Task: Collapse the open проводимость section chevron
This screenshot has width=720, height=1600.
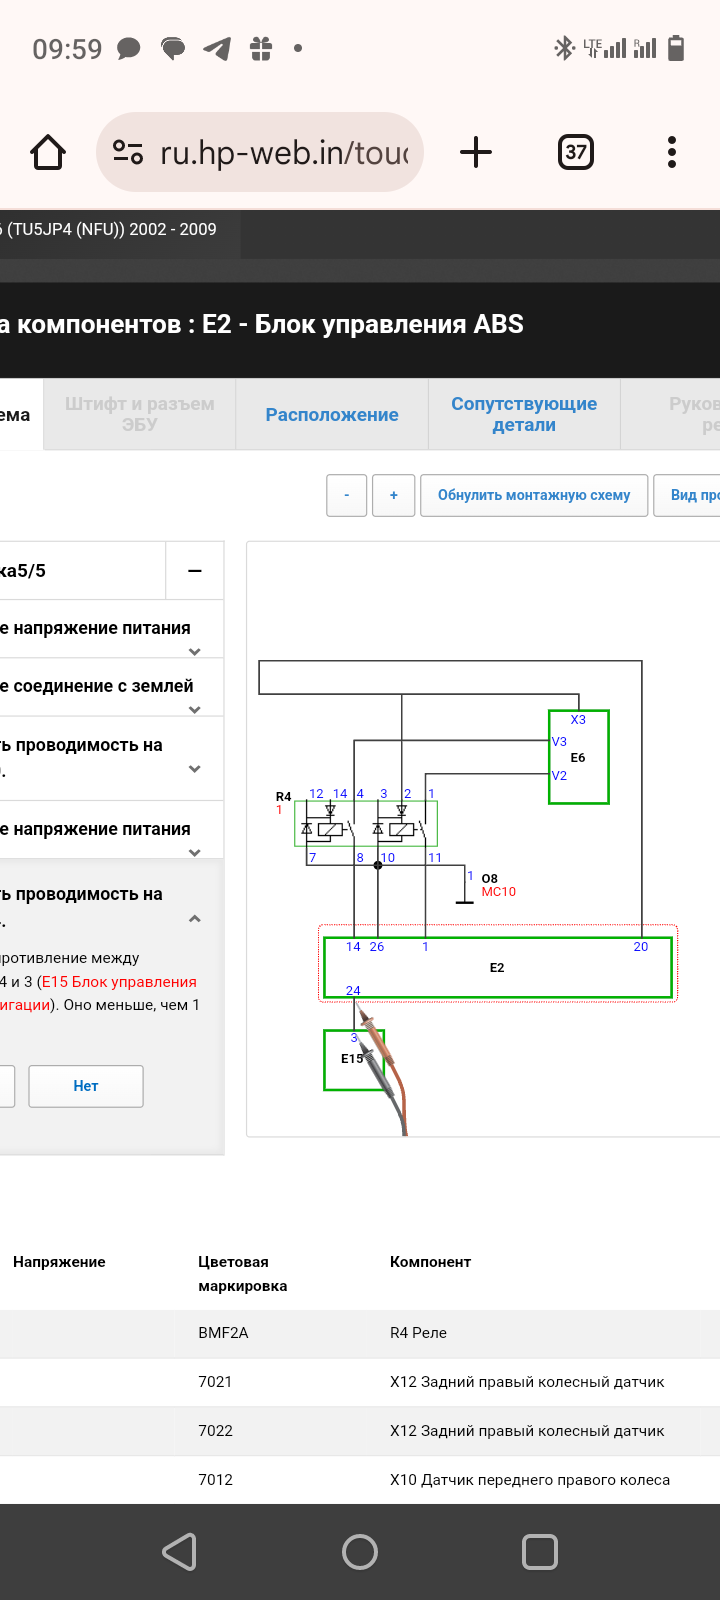Action: [x=195, y=919]
